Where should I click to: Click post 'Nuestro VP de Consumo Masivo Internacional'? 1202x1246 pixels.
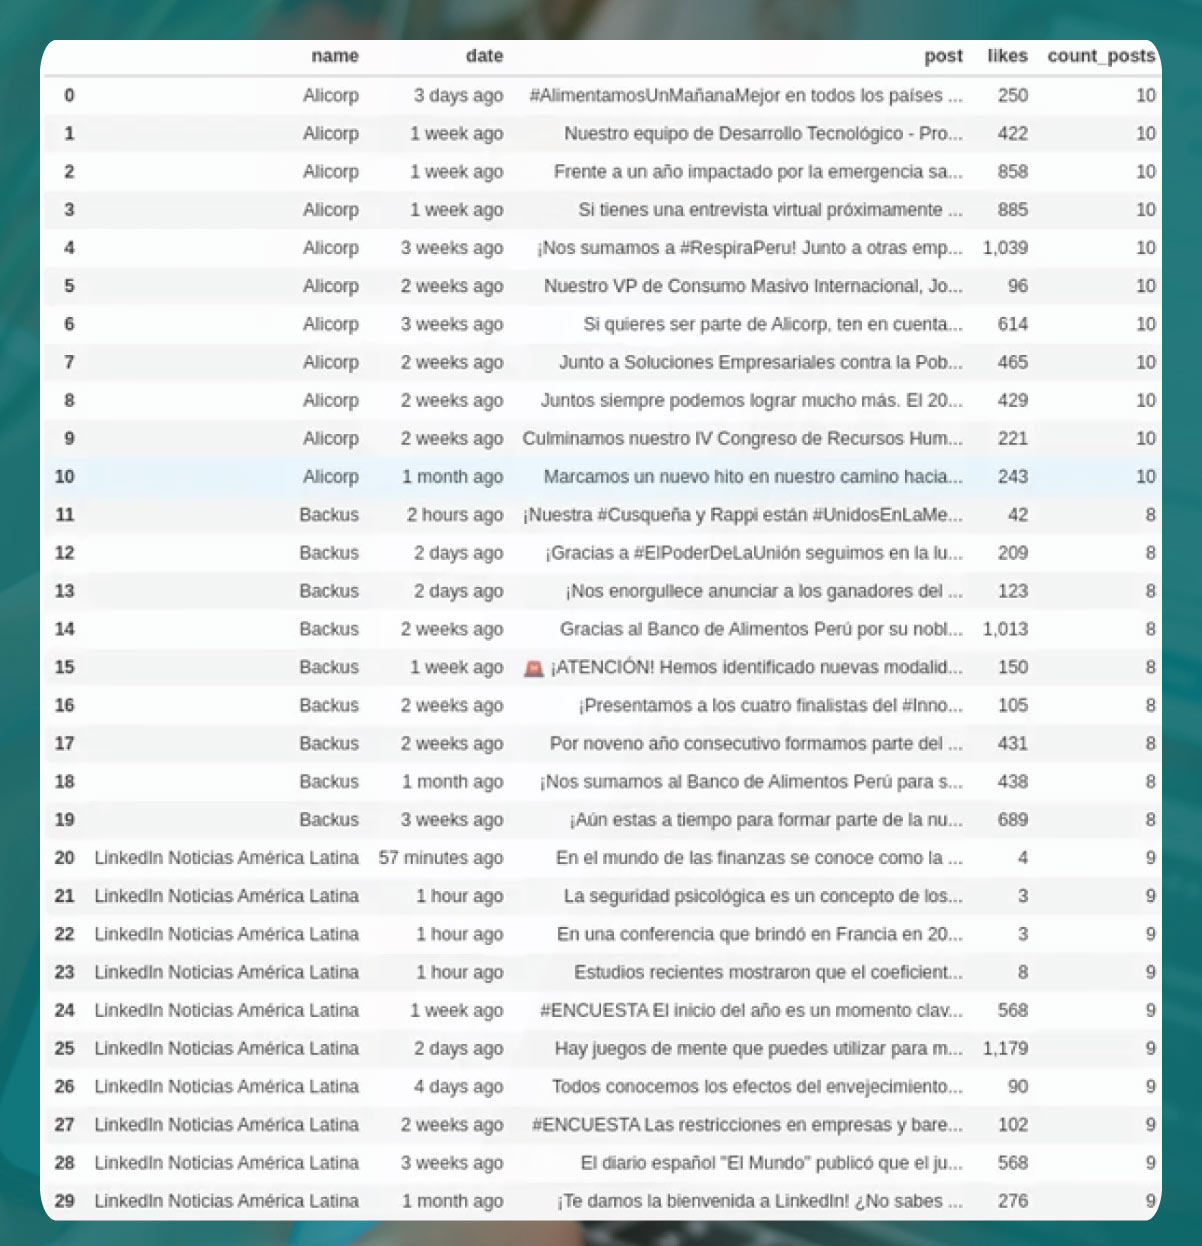coord(753,285)
